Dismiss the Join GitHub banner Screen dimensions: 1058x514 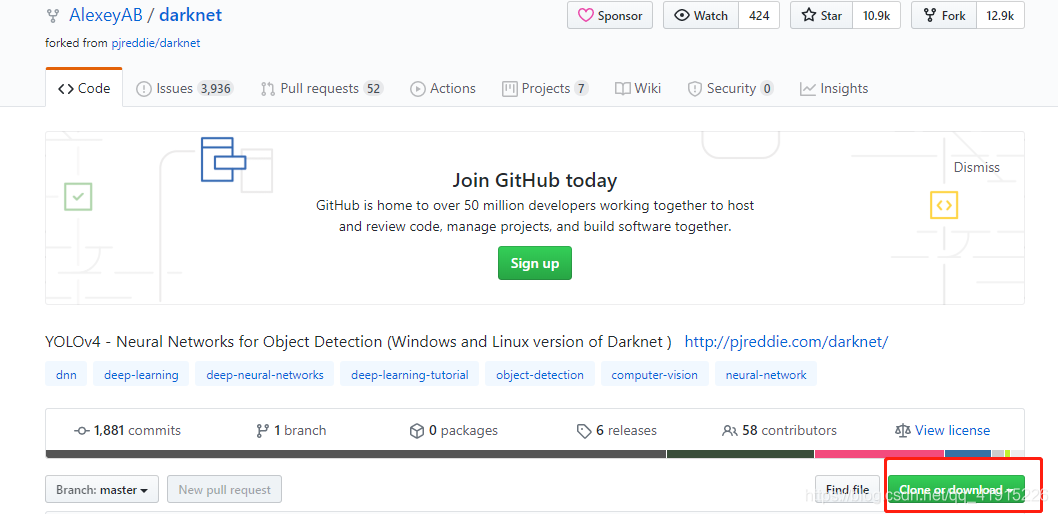(976, 167)
